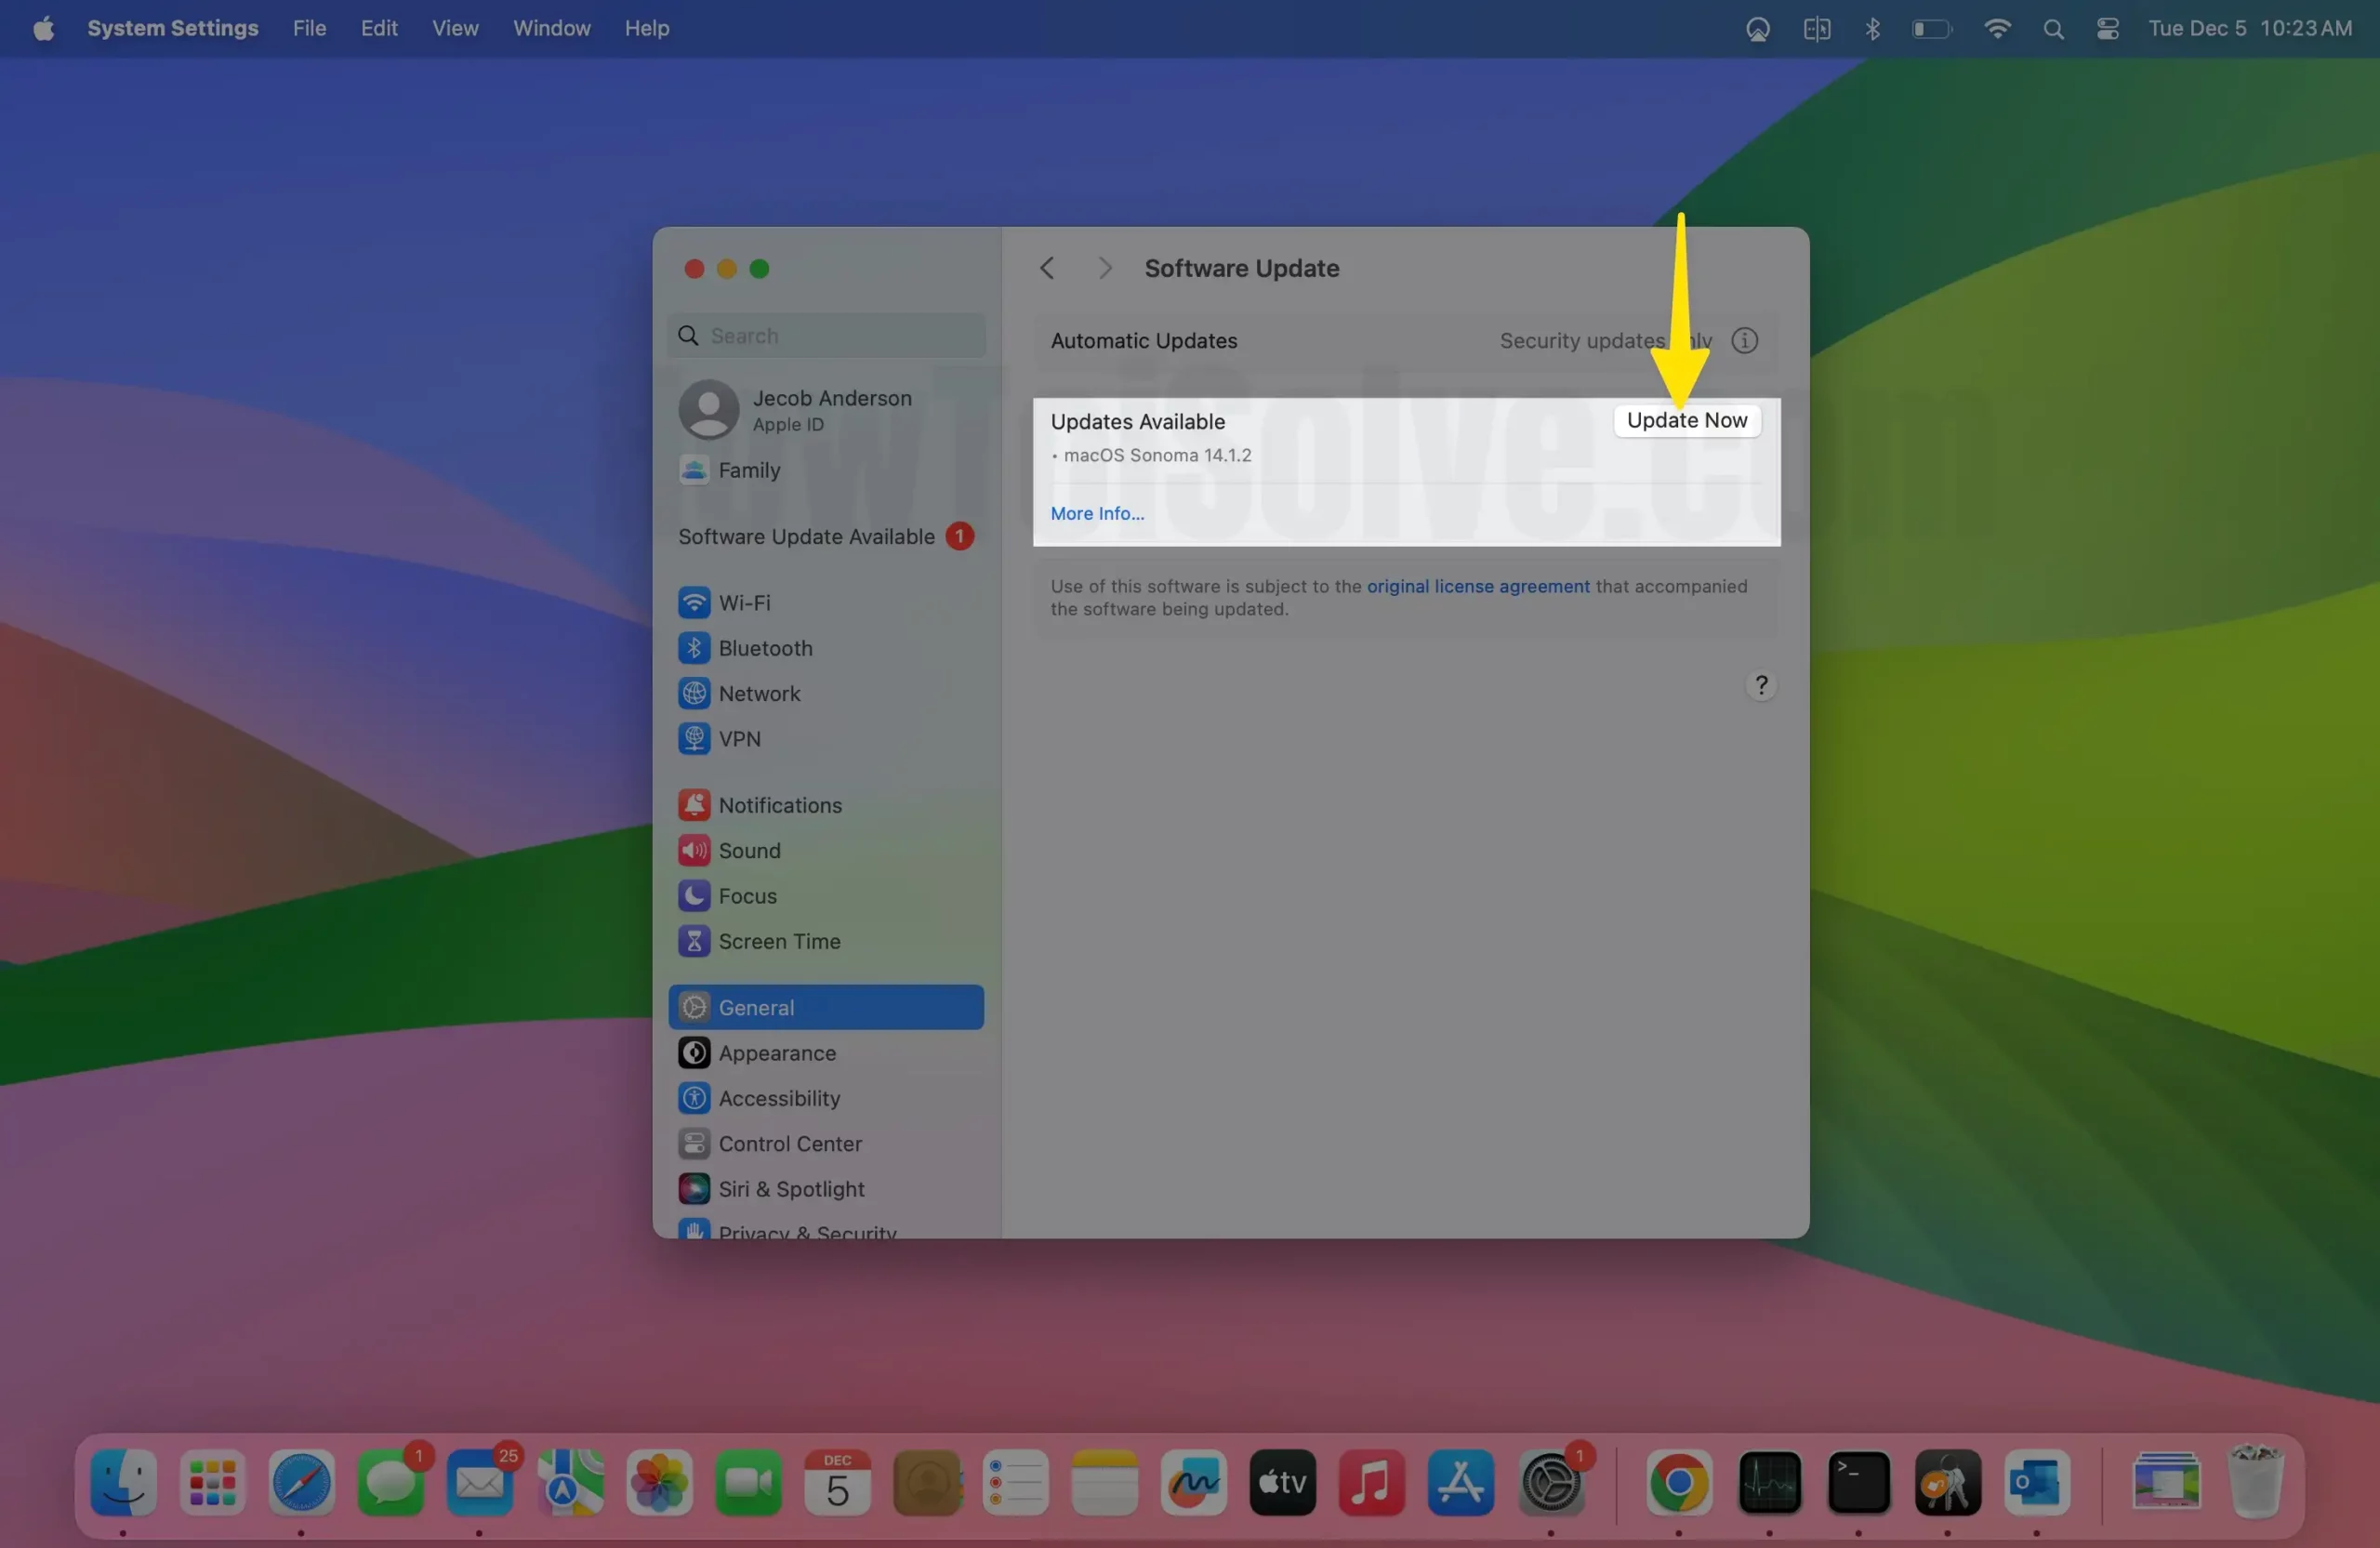Open Family settings in sidebar
Viewport: 2380px width, 1548px height.
point(827,470)
